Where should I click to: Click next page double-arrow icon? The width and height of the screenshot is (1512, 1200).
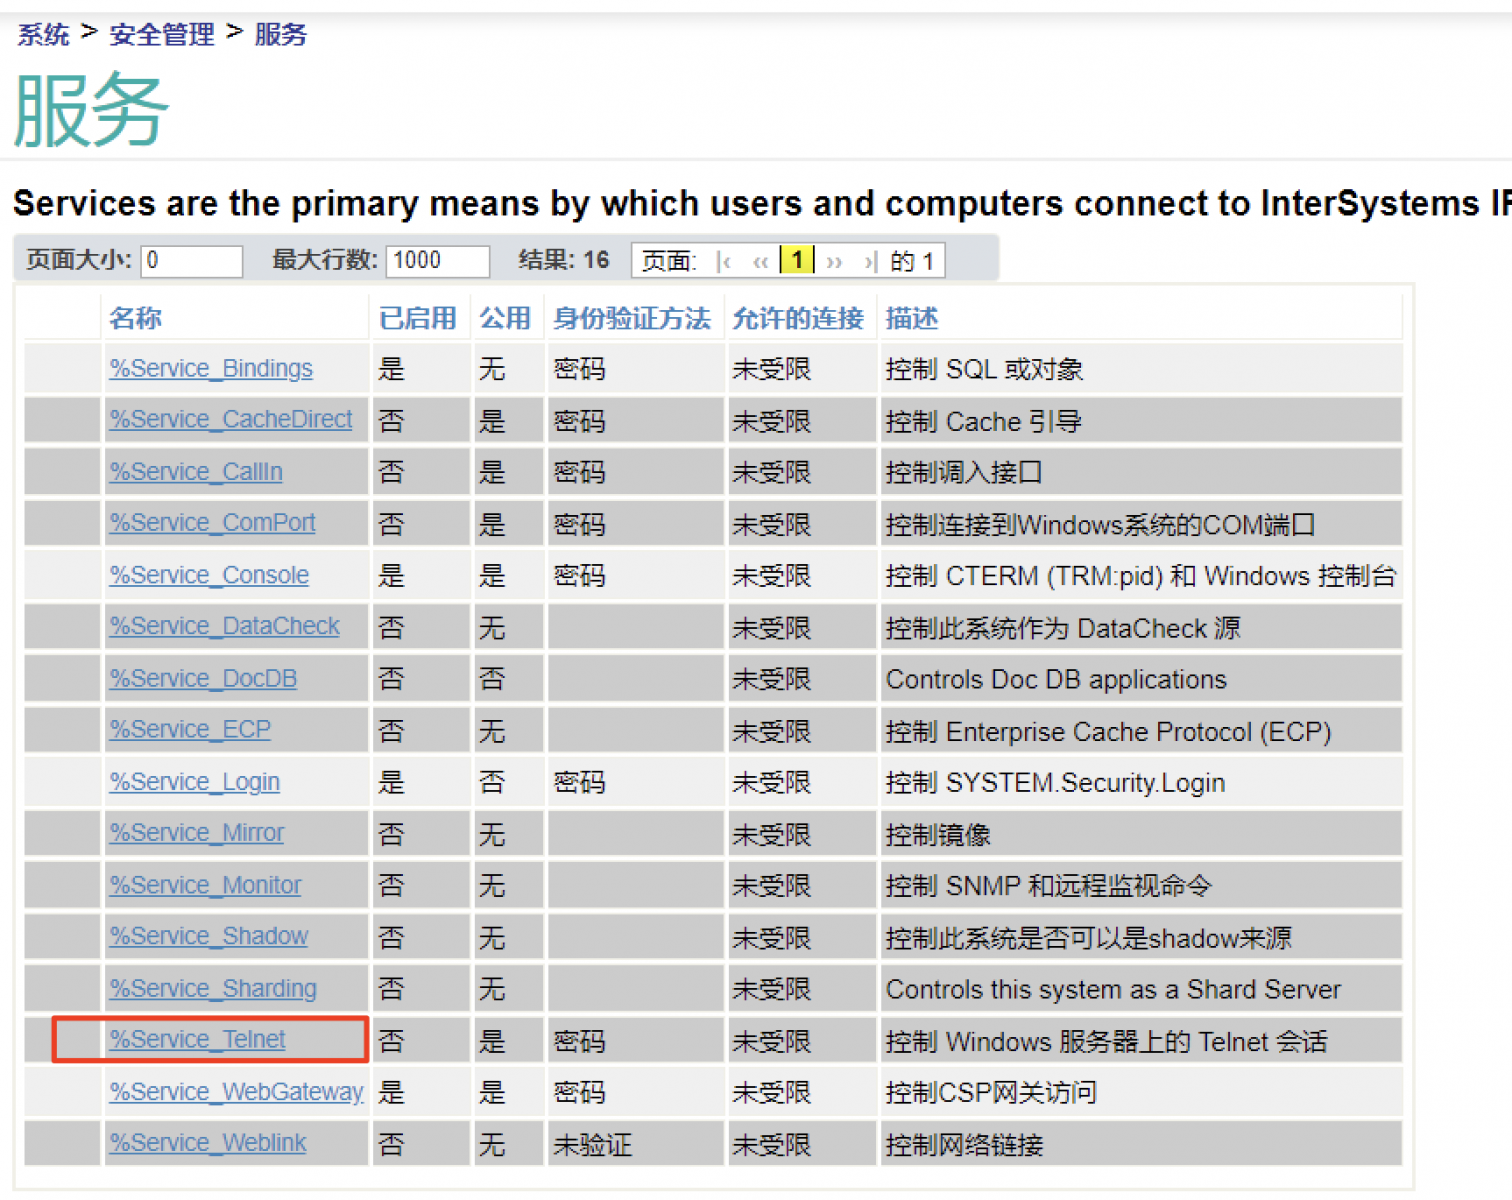(834, 262)
